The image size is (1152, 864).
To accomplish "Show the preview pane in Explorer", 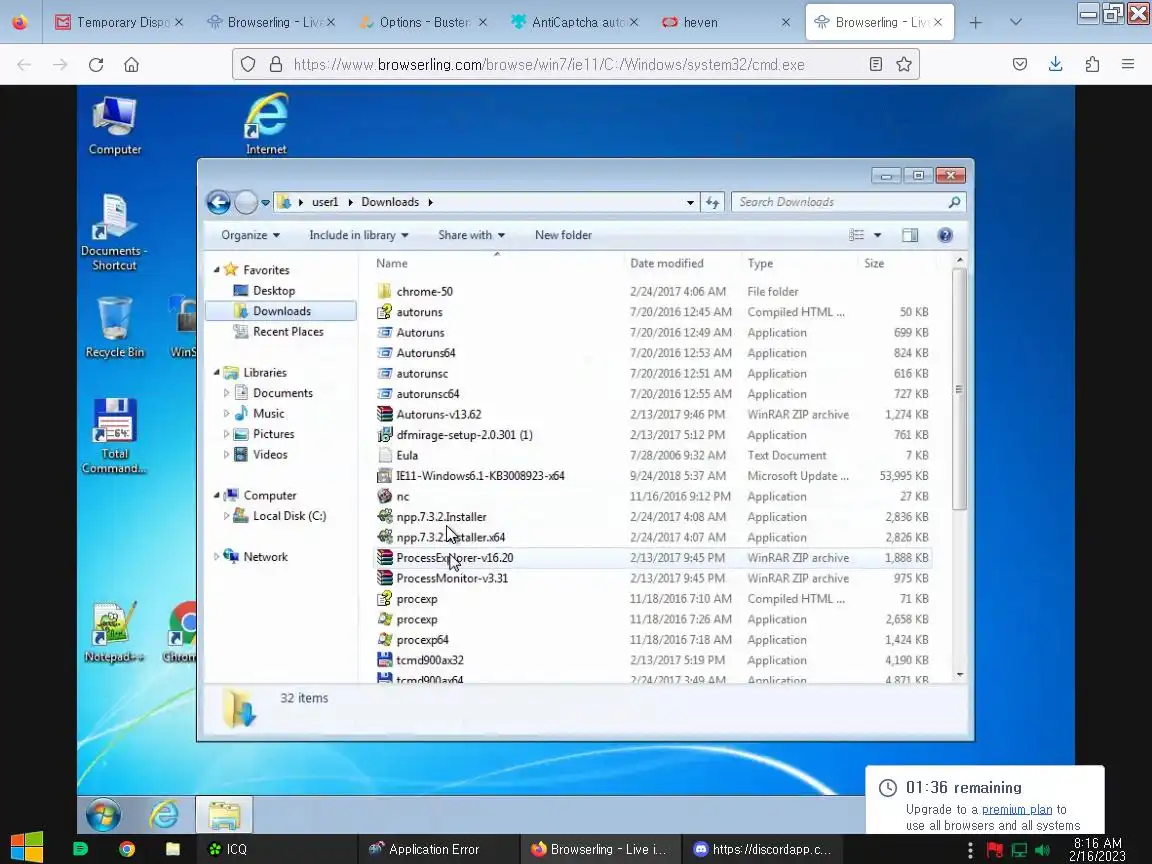I will click(x=910, y=235).
